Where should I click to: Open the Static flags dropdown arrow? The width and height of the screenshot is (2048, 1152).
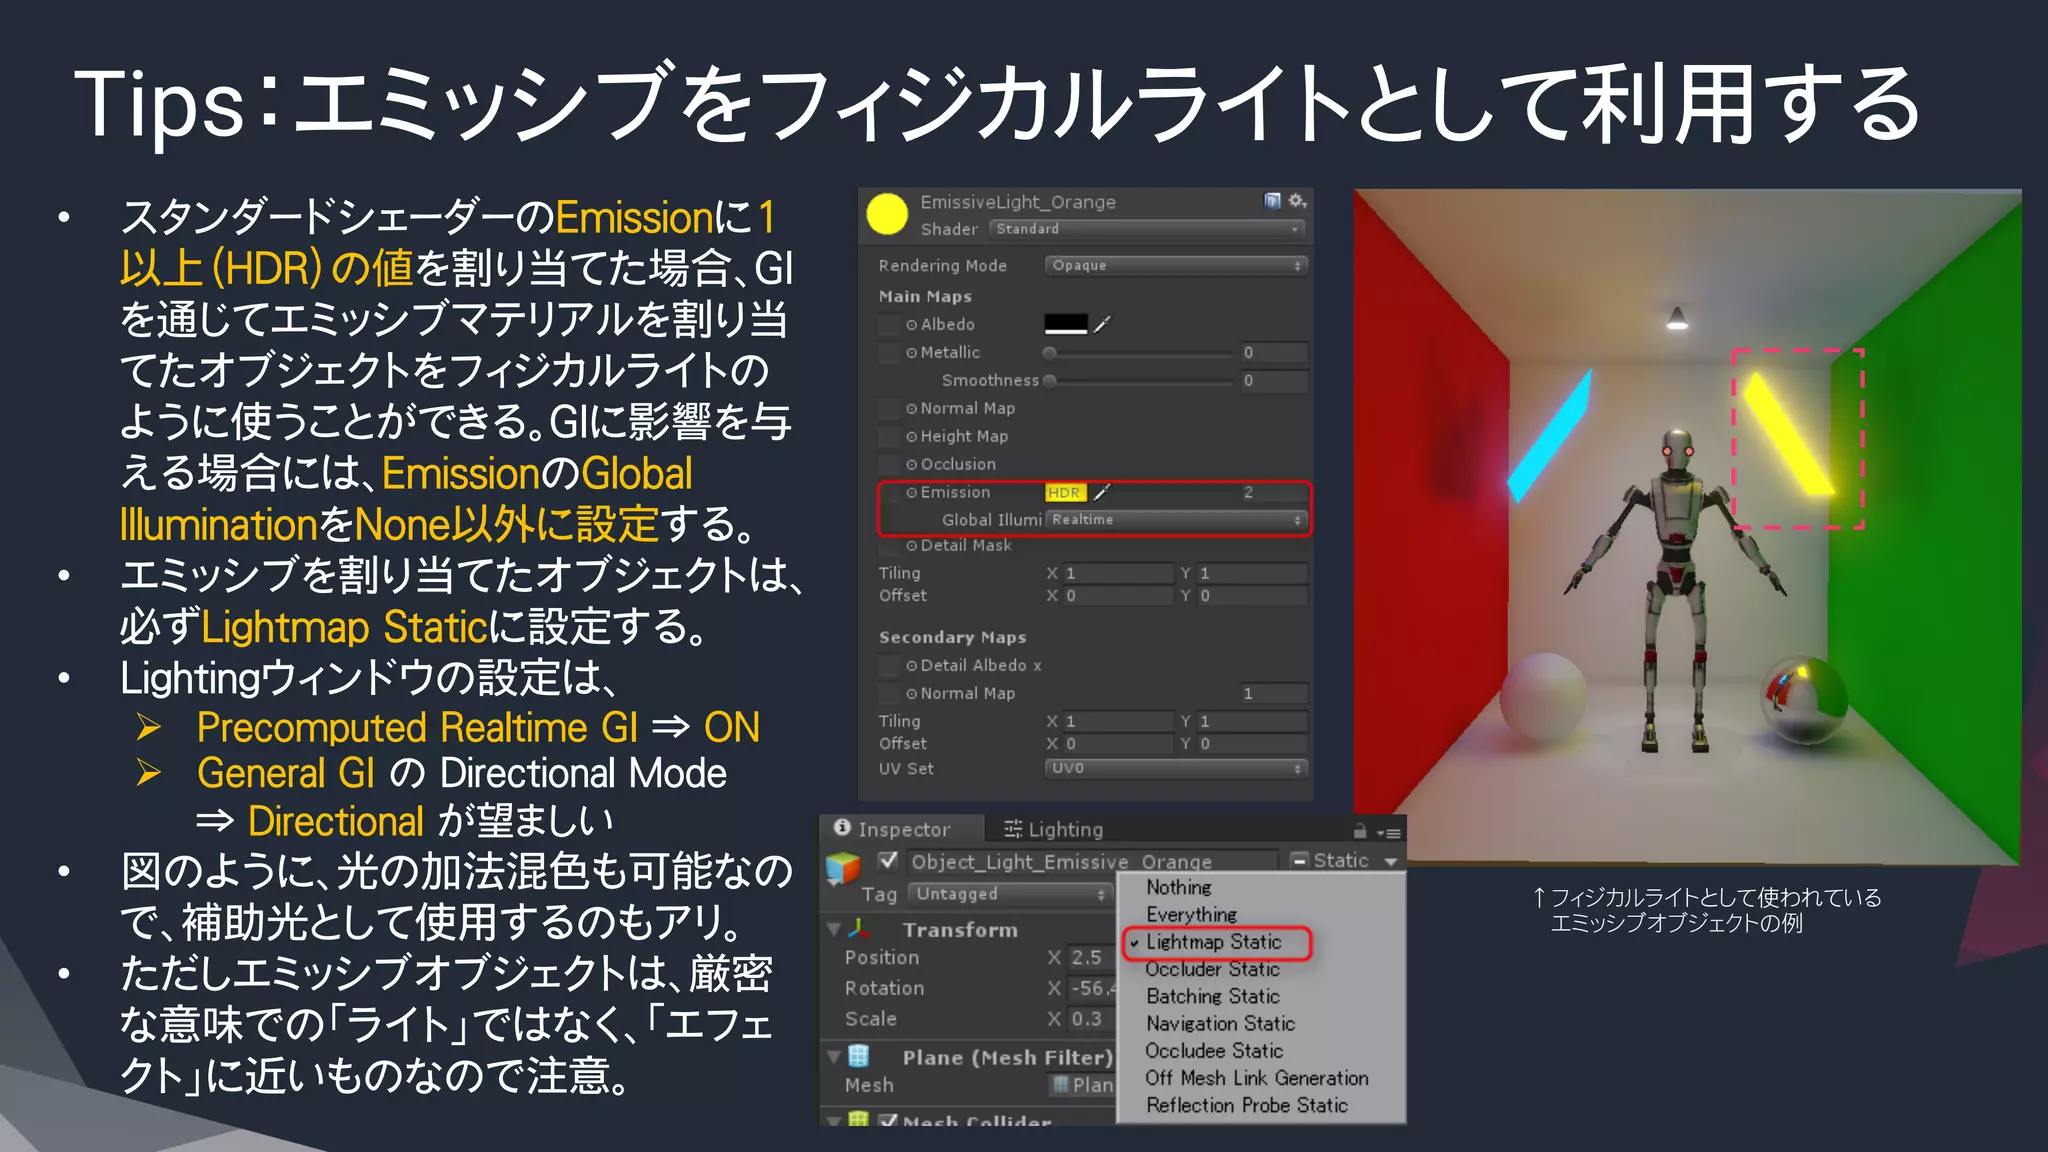(1391, 861)
